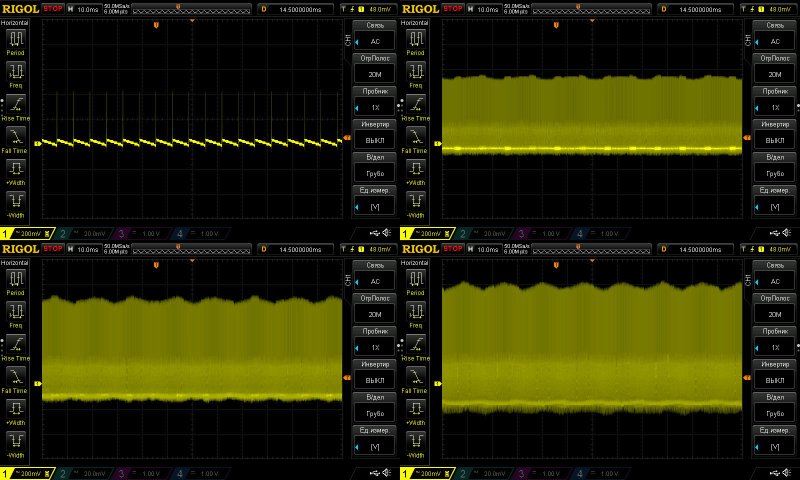The width and height of the screenshot is (800, 480).
Task: Select +Width icon in bottom-left capture
Action: click(x=16, y=409)
